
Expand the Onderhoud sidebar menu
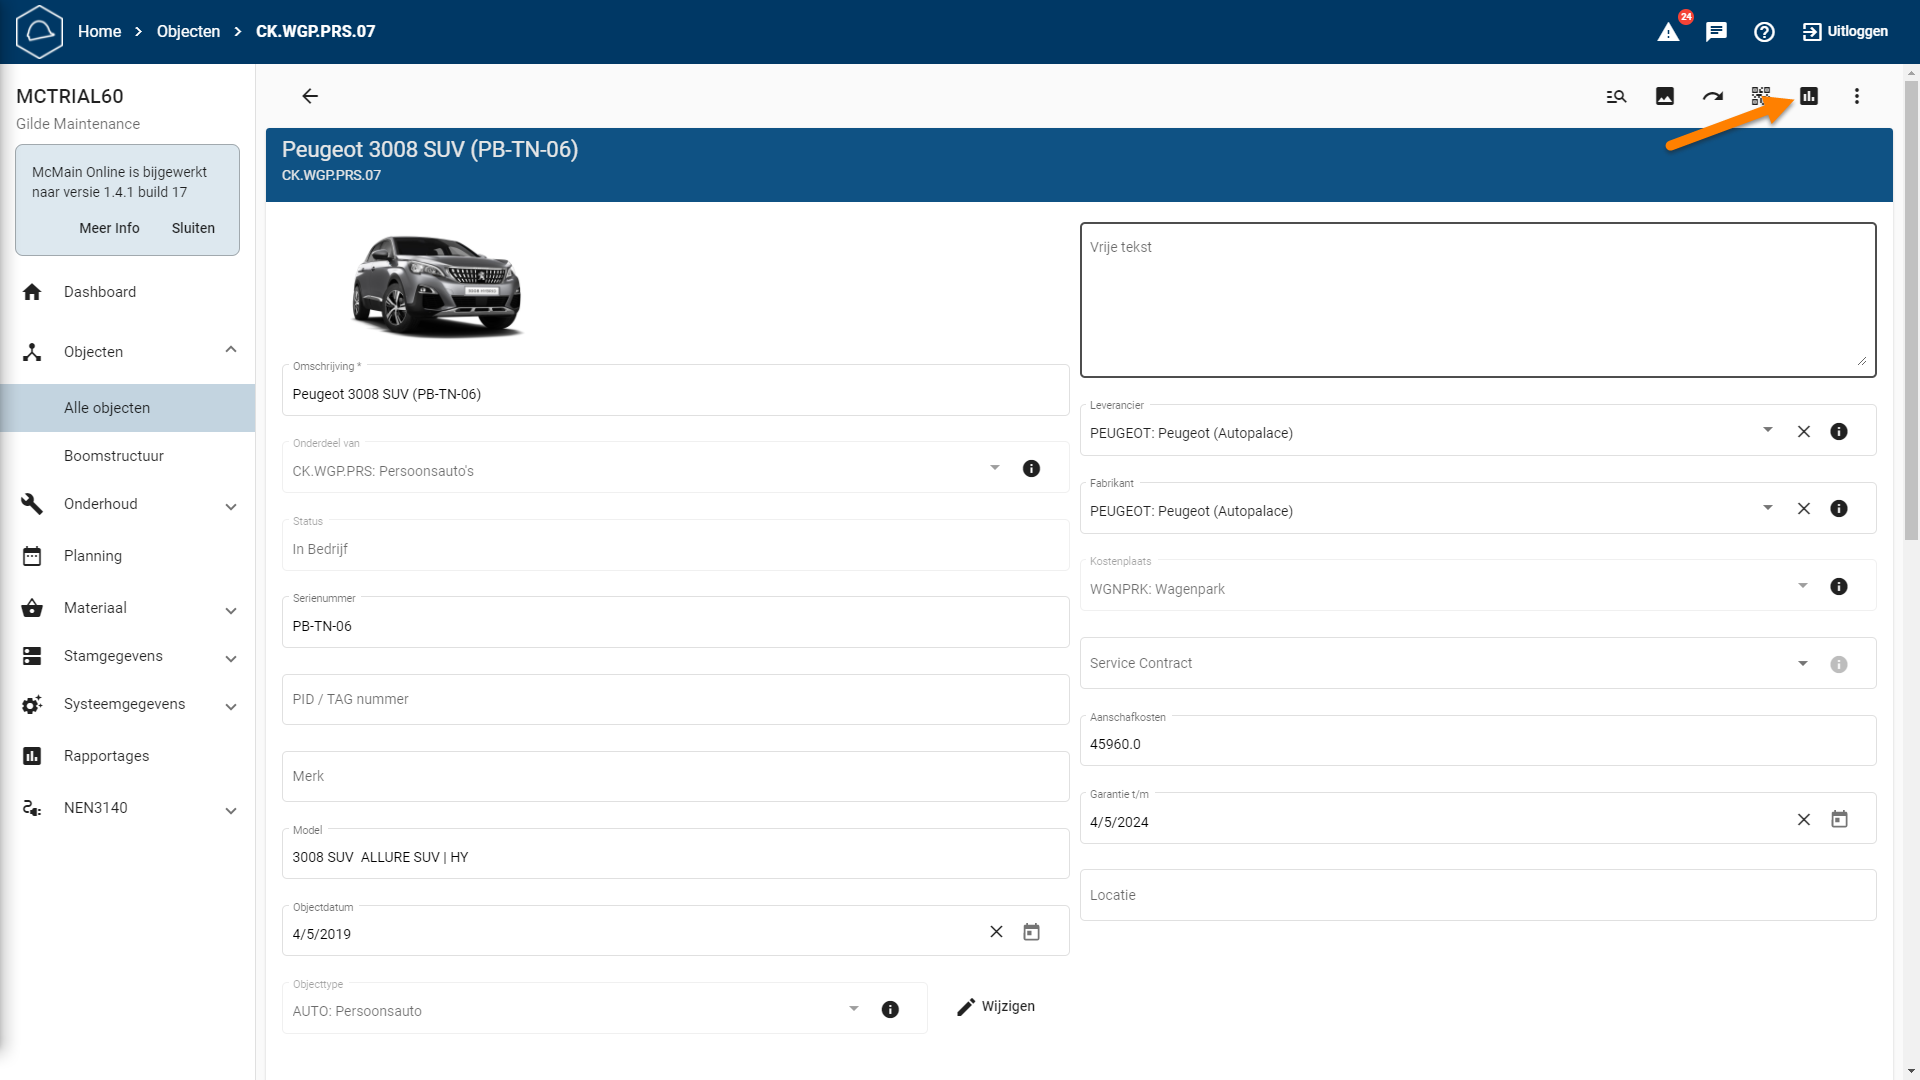231,506
